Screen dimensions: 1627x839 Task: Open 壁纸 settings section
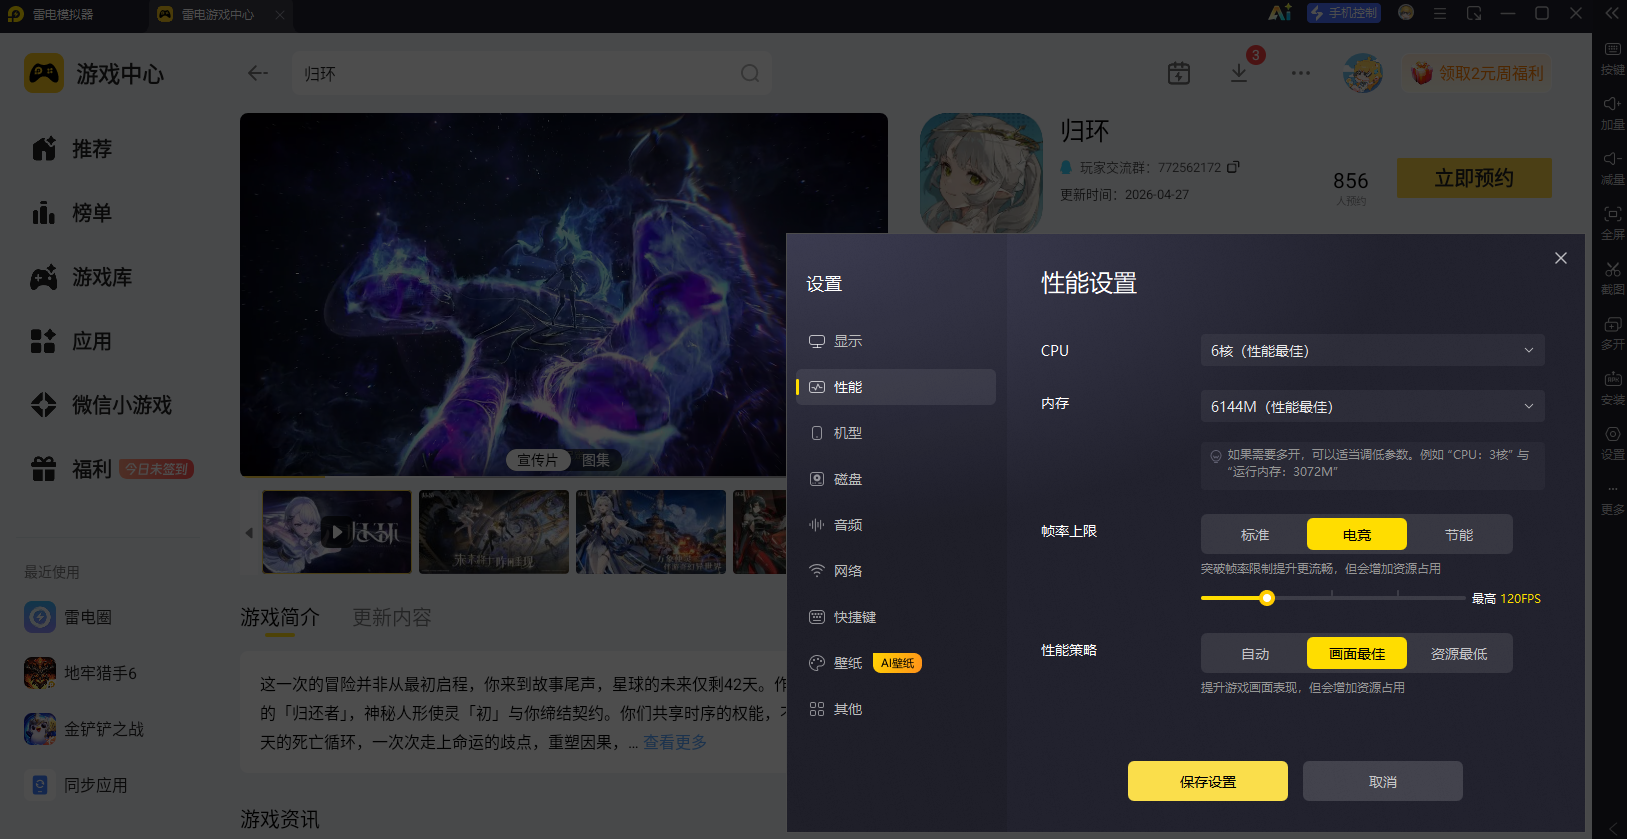[x=896, y=663]
